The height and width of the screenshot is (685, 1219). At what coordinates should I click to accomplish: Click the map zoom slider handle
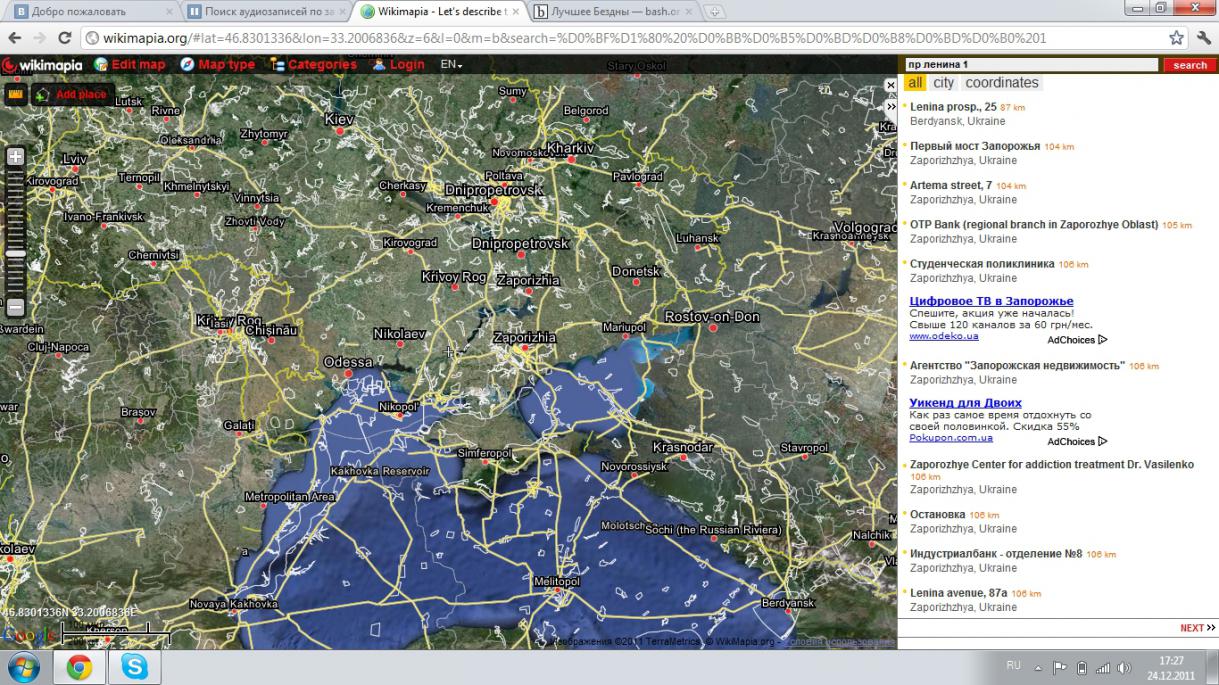pos(15,254)
